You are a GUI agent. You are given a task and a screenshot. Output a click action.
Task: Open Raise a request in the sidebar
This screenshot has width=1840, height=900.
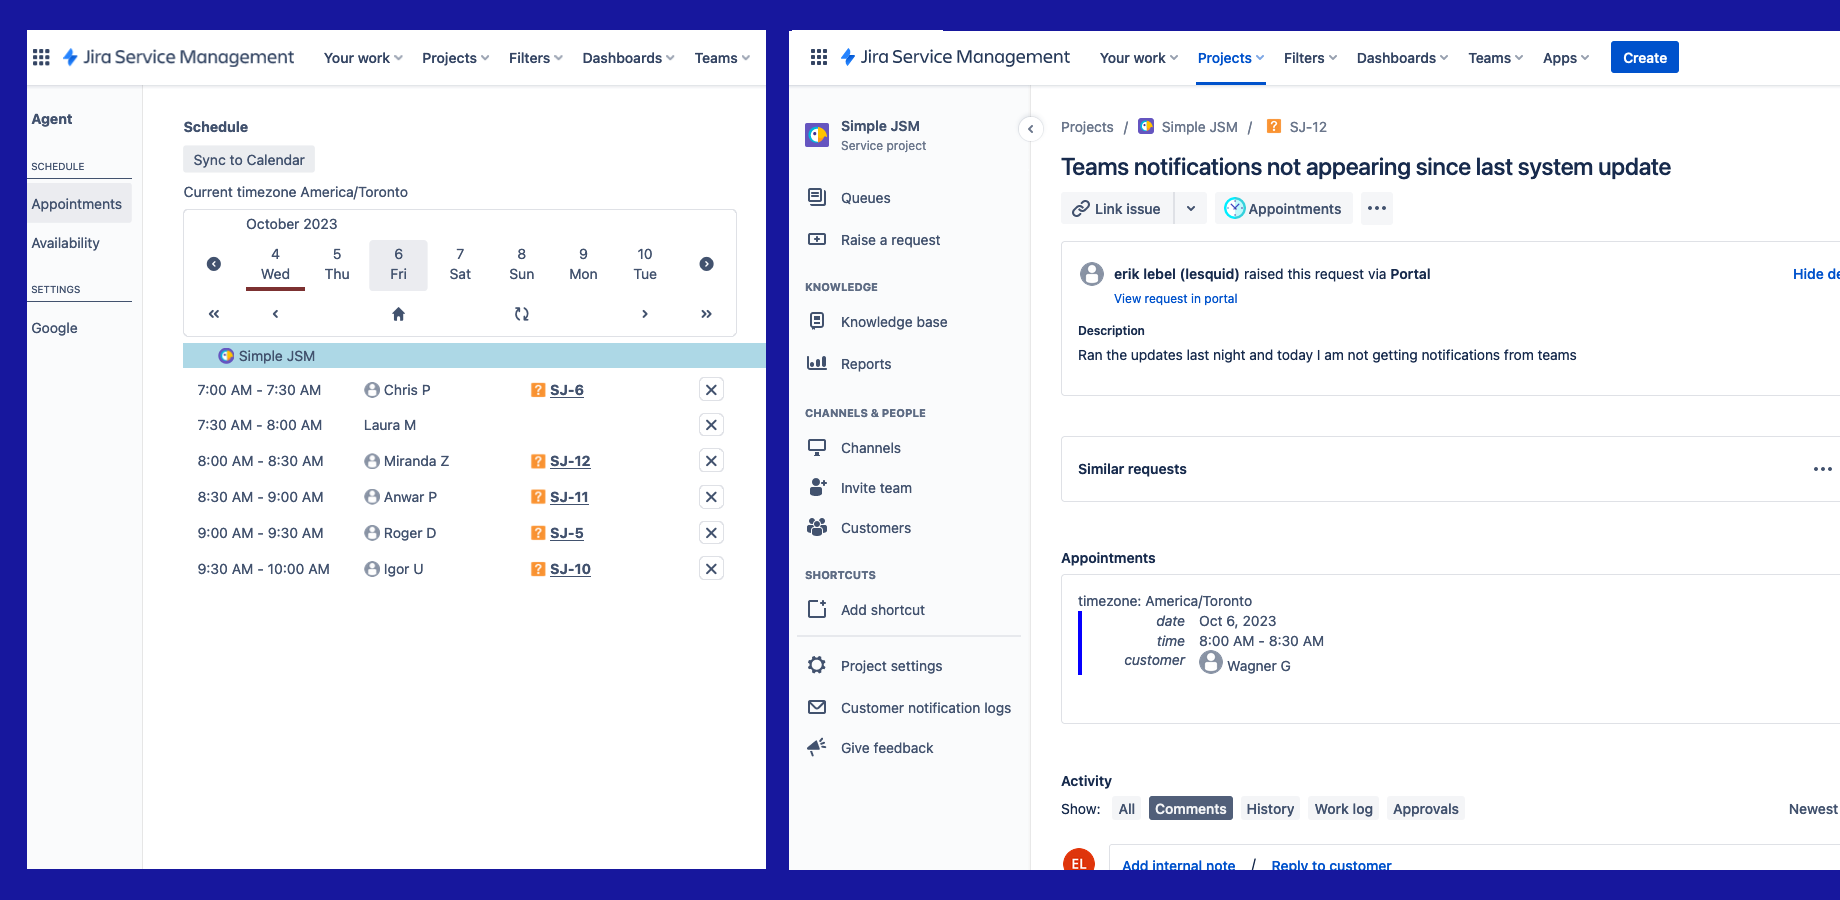coord(891,240)
